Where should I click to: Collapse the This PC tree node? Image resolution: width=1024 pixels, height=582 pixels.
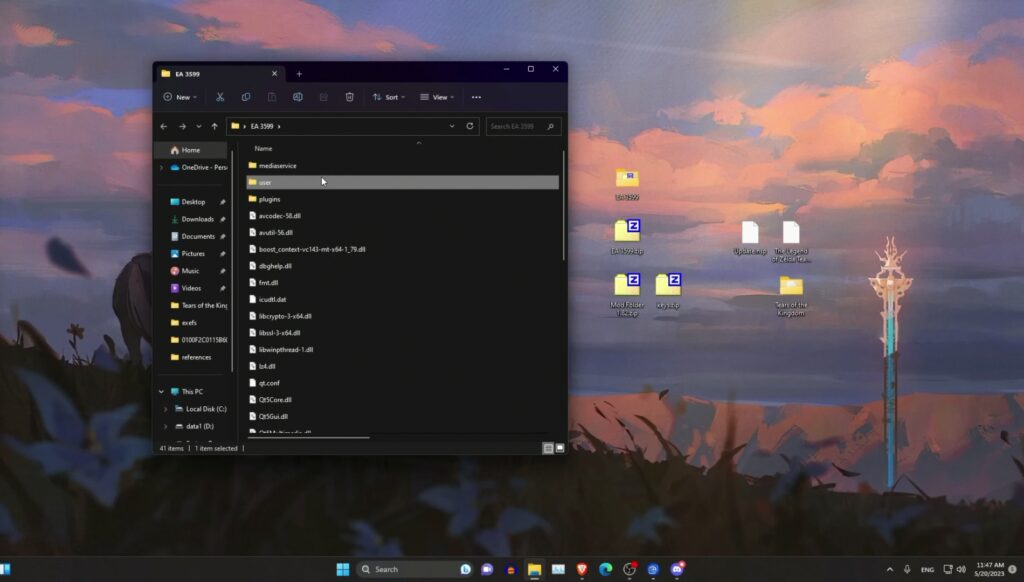[x=161, y=392]
